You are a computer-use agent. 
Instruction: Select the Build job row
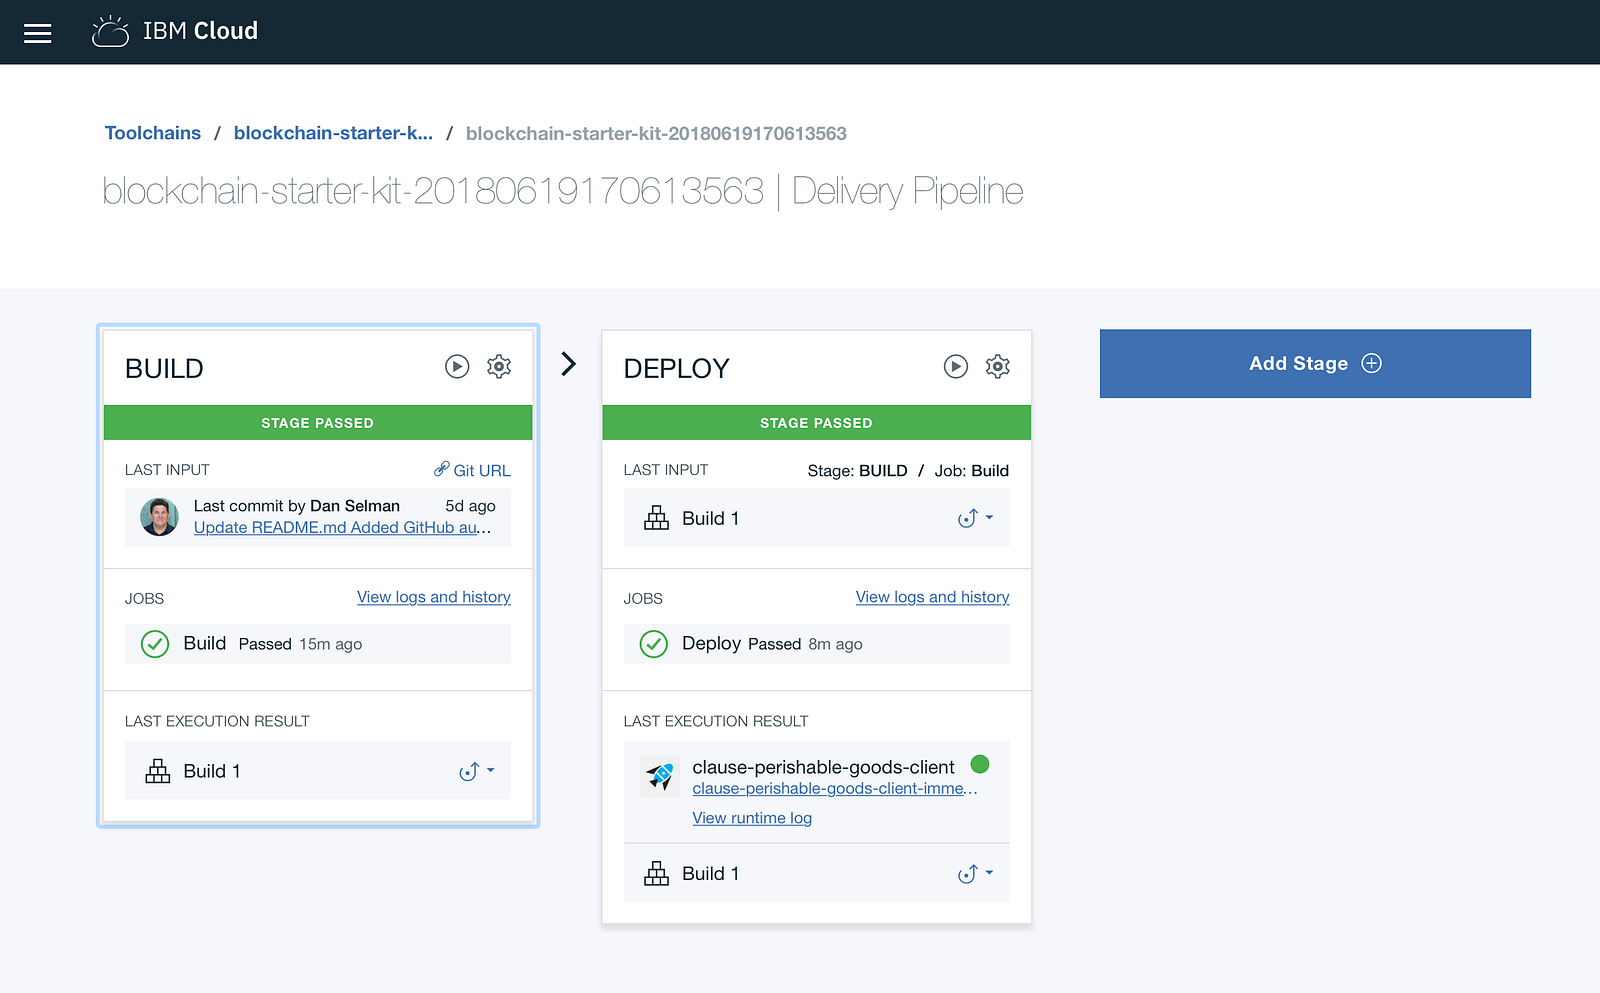318,644
